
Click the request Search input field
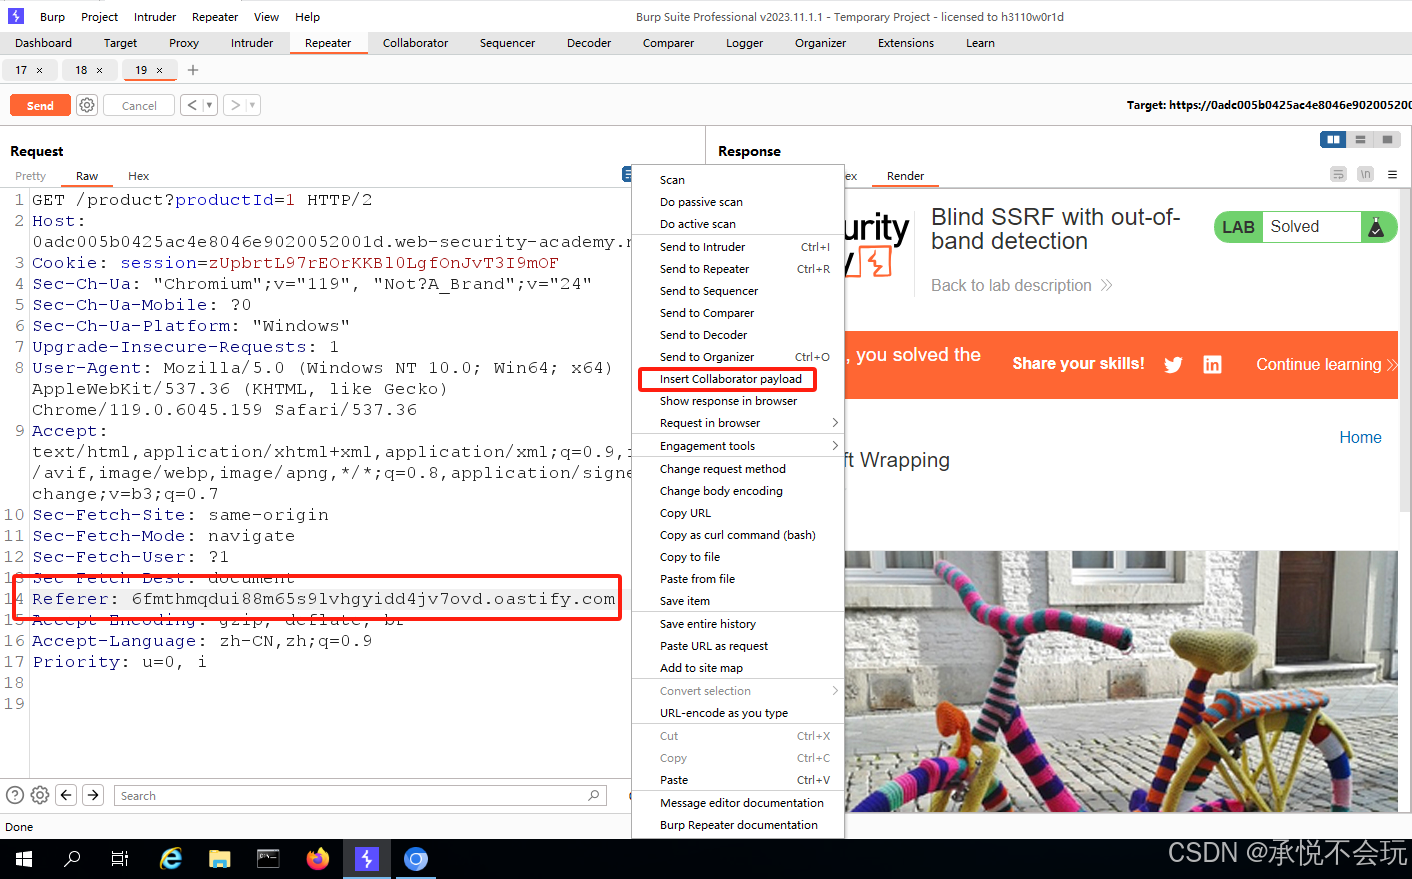click(x=350, y=796)
